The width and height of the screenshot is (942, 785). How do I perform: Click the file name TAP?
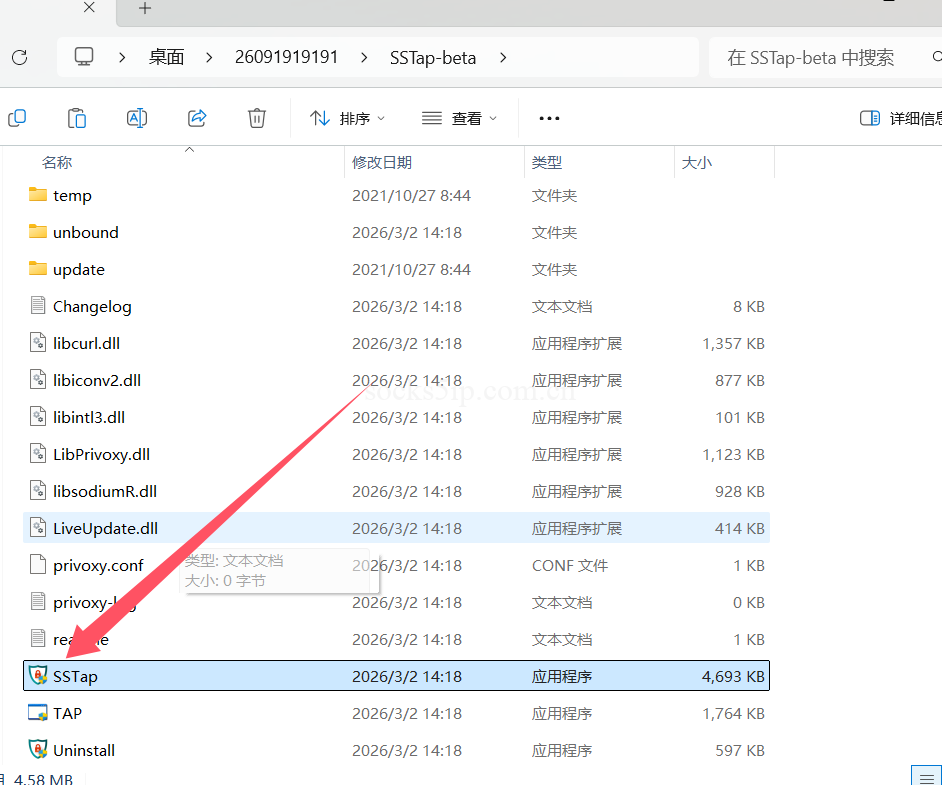[x=67, y=714]
